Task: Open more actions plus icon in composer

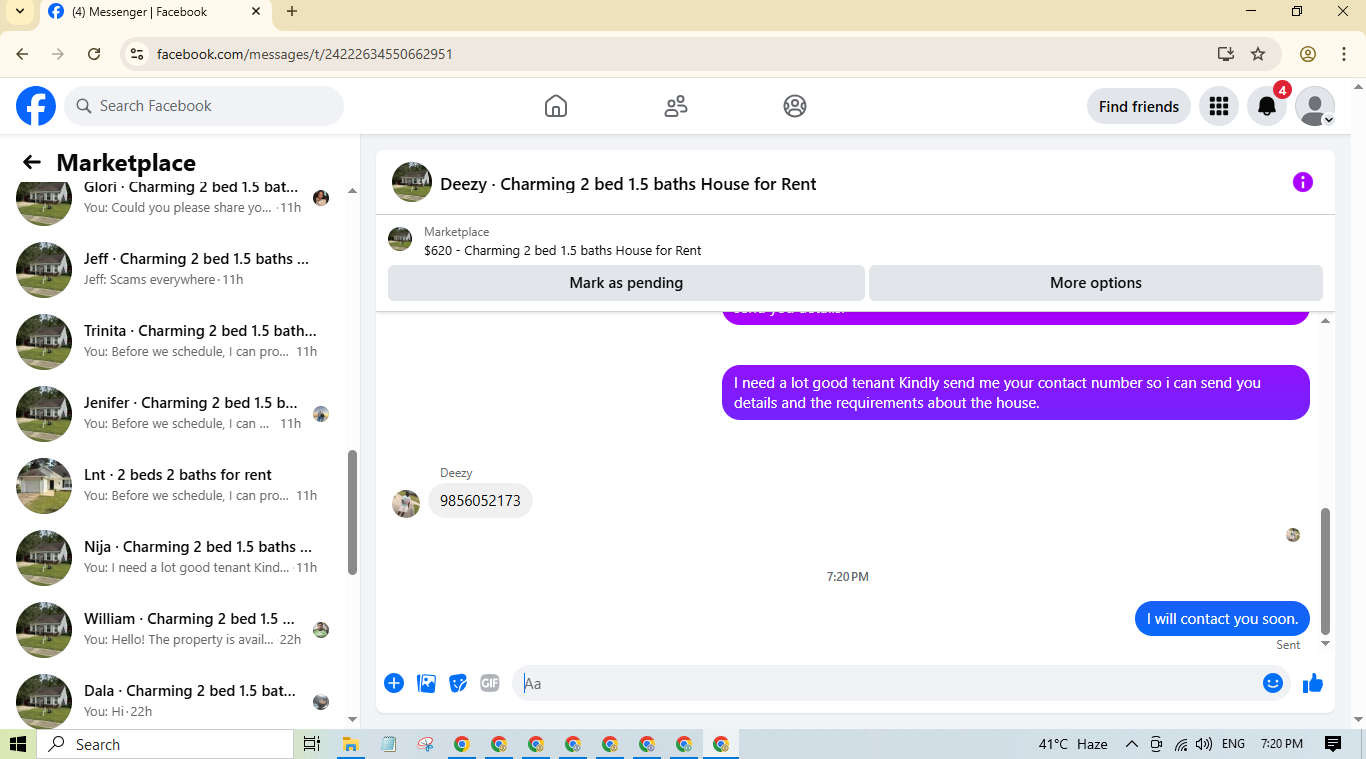Action: [394, 683]
